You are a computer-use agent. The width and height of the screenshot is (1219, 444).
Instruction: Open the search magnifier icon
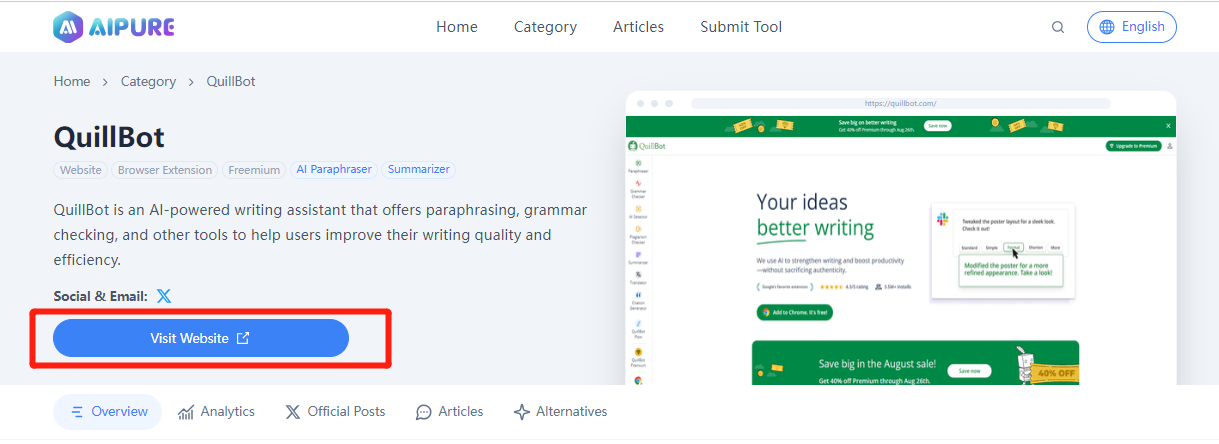tap(1058, 27)
